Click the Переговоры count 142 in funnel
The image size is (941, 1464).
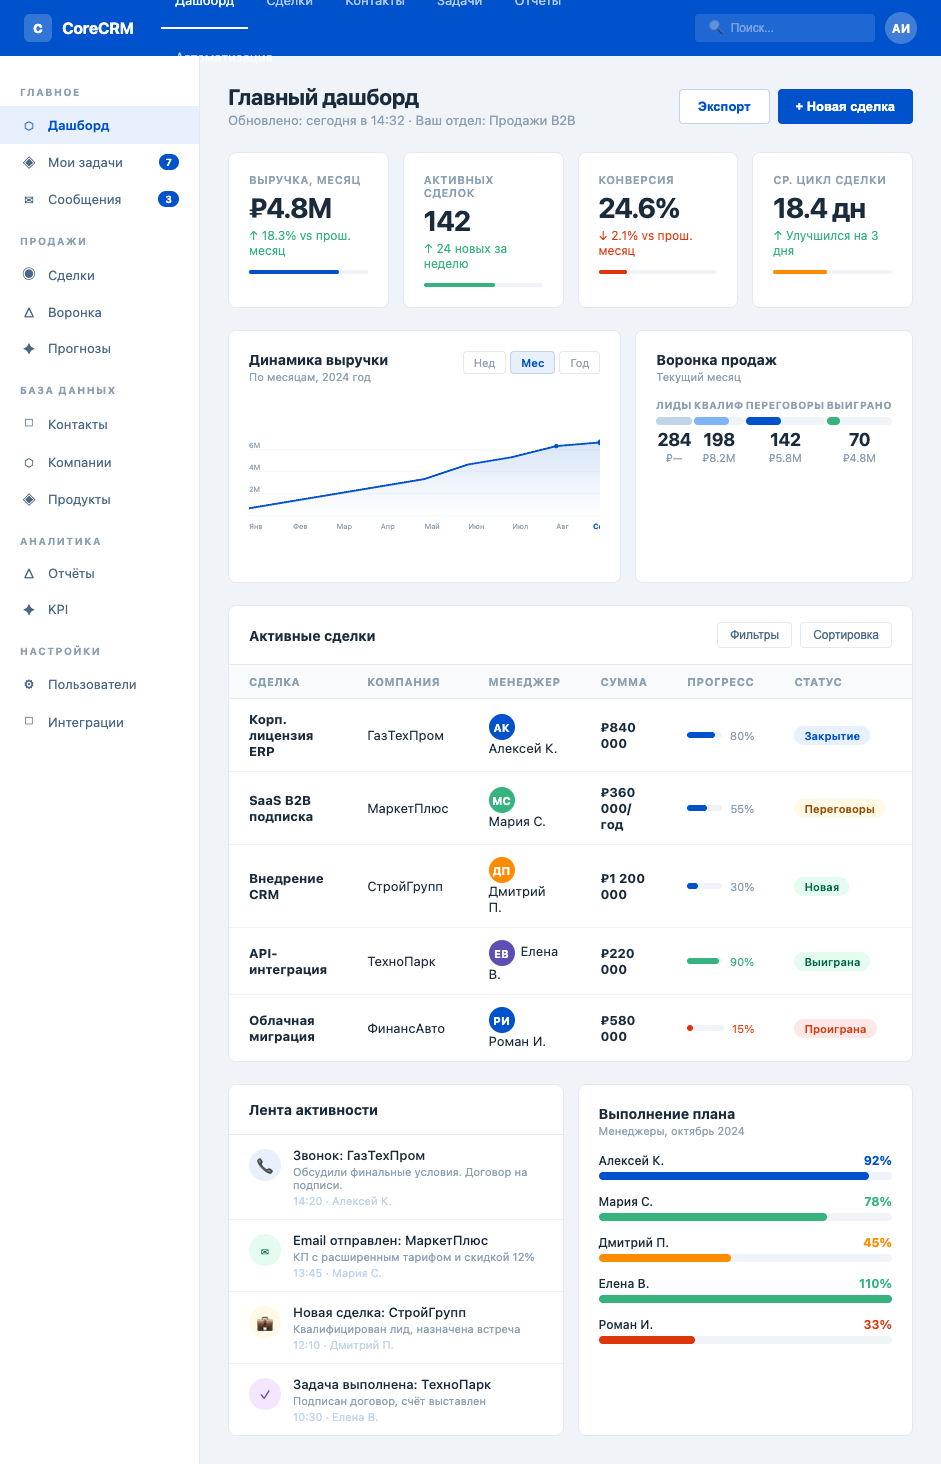tap(785, 440)
